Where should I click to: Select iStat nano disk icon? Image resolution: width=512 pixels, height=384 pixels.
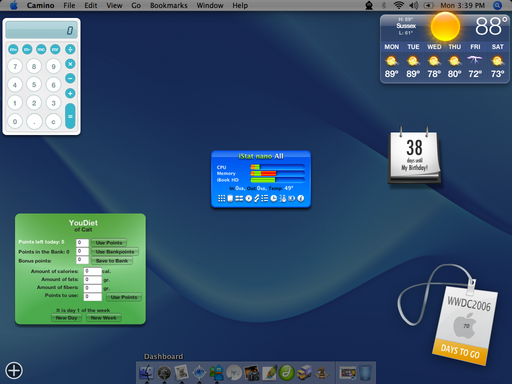(248, 199)
